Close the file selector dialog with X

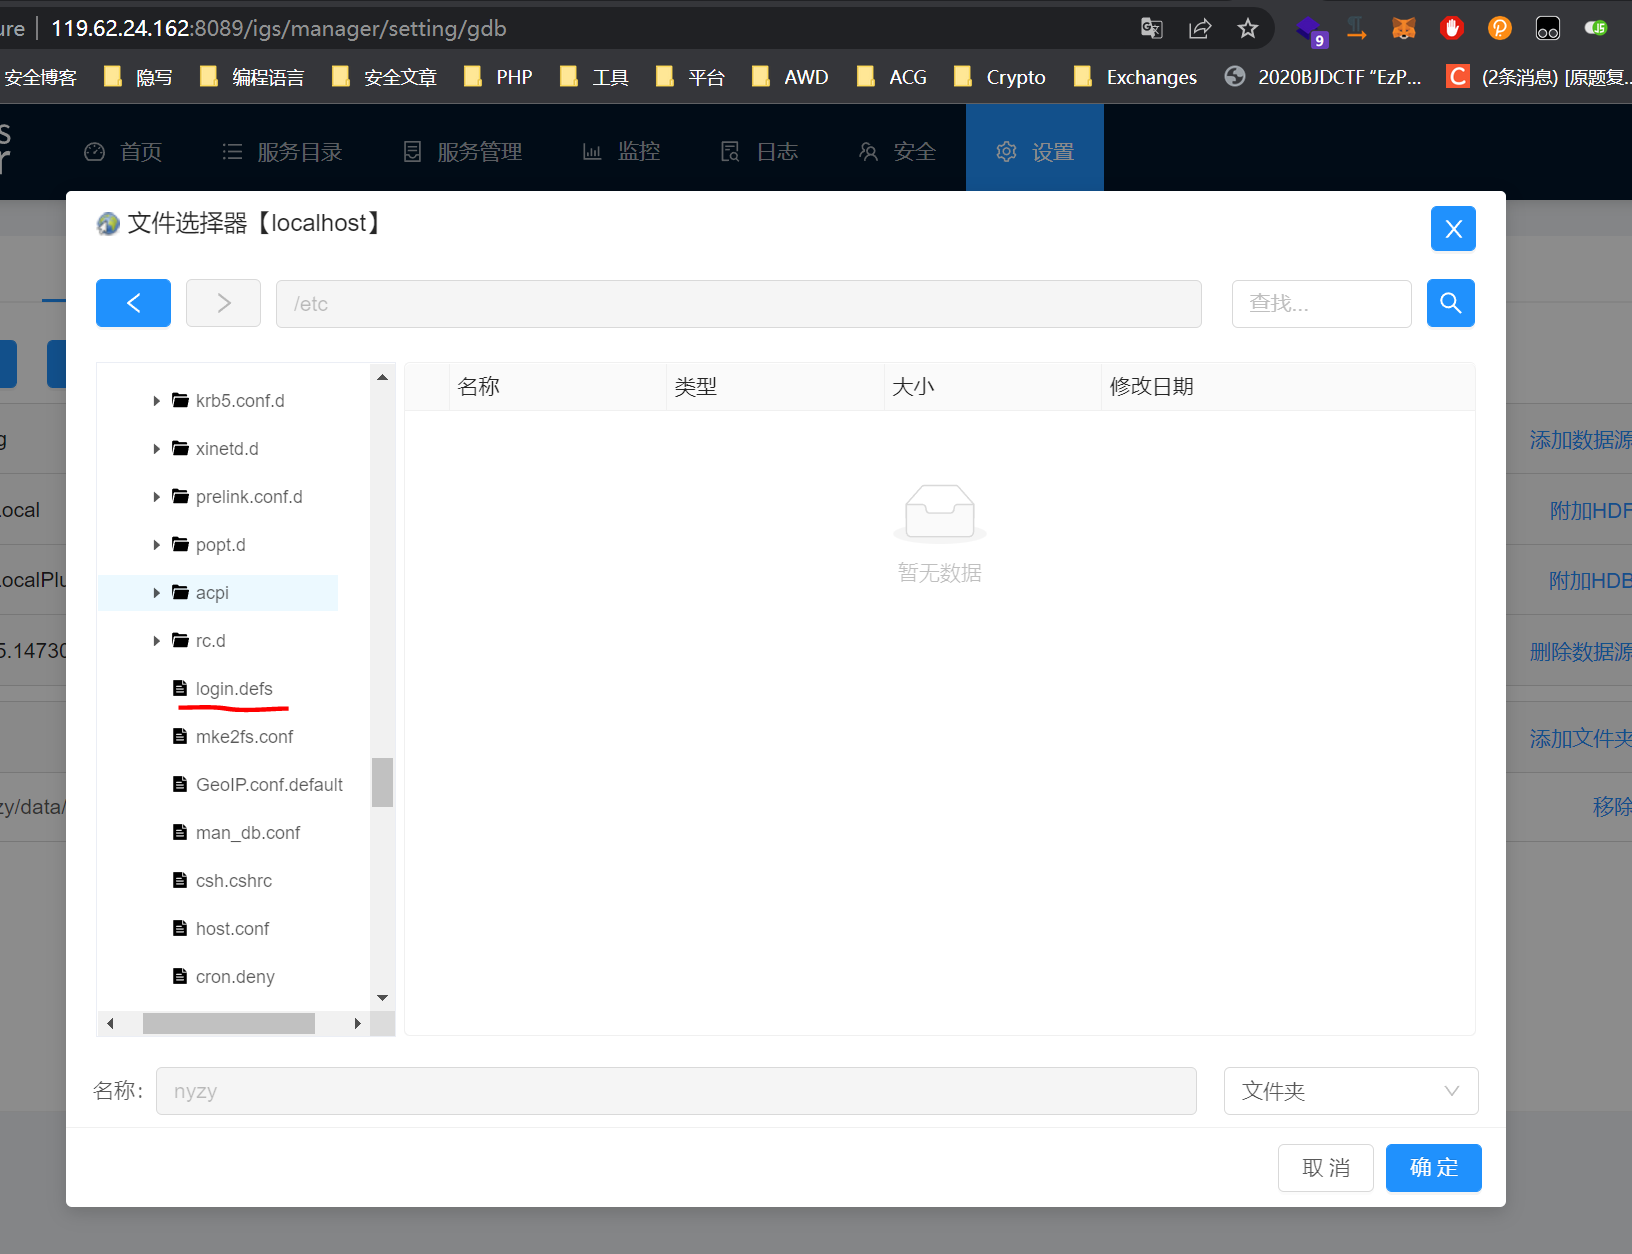1453,229
